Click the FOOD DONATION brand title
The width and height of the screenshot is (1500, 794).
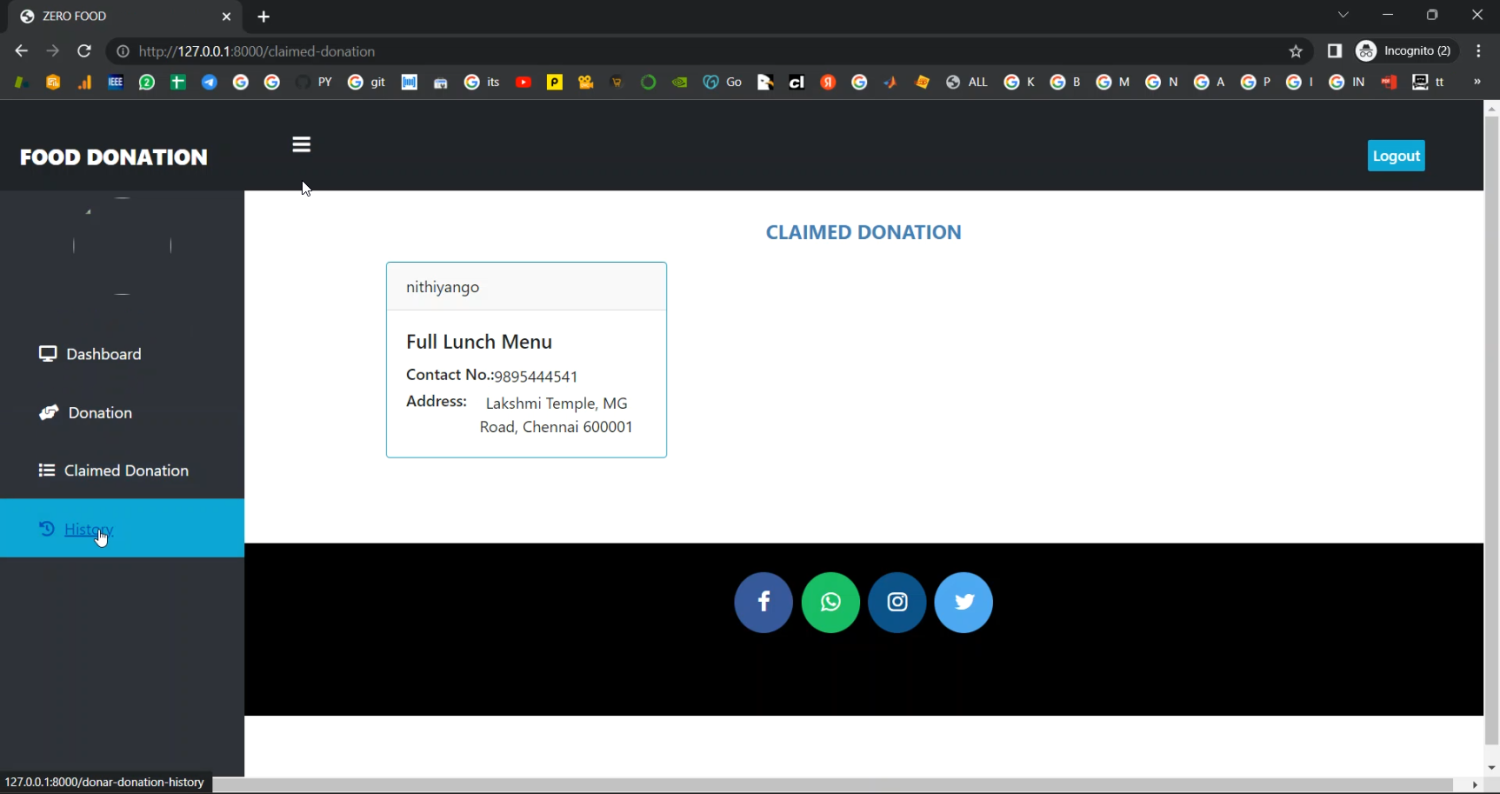114,157
